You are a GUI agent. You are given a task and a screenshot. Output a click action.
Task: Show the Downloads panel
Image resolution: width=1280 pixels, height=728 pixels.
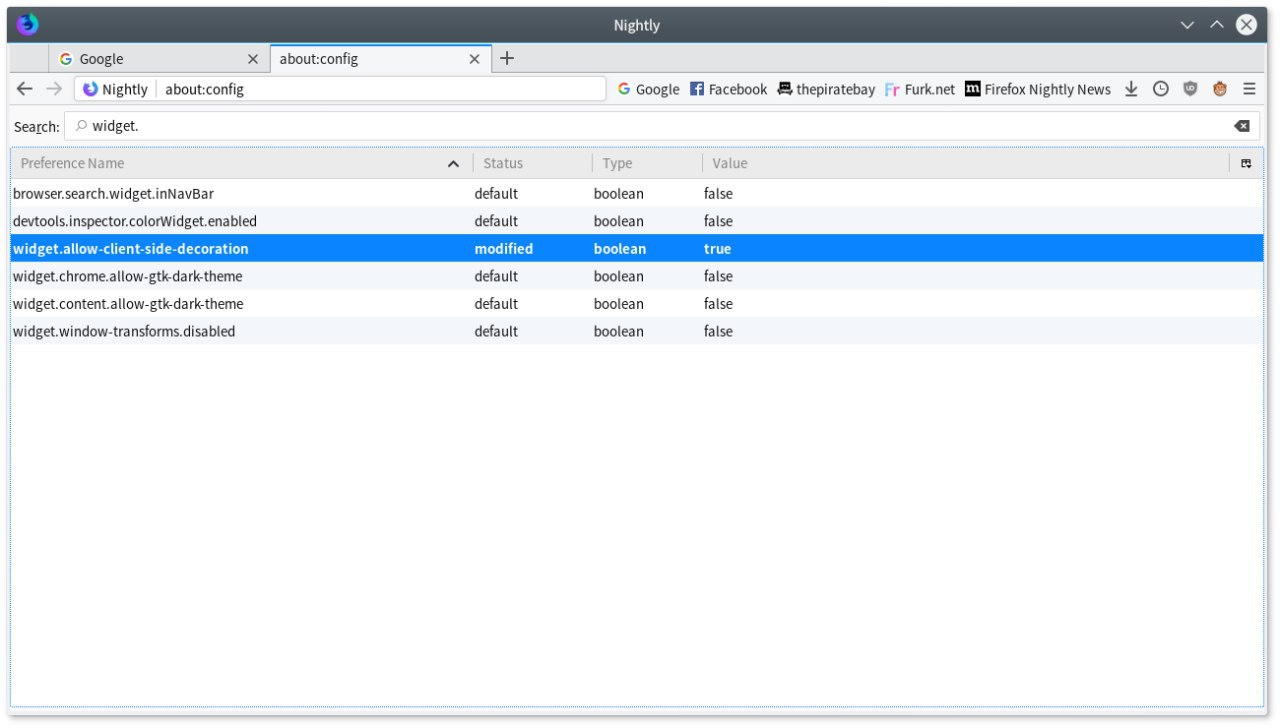[x=1131, y=89]
